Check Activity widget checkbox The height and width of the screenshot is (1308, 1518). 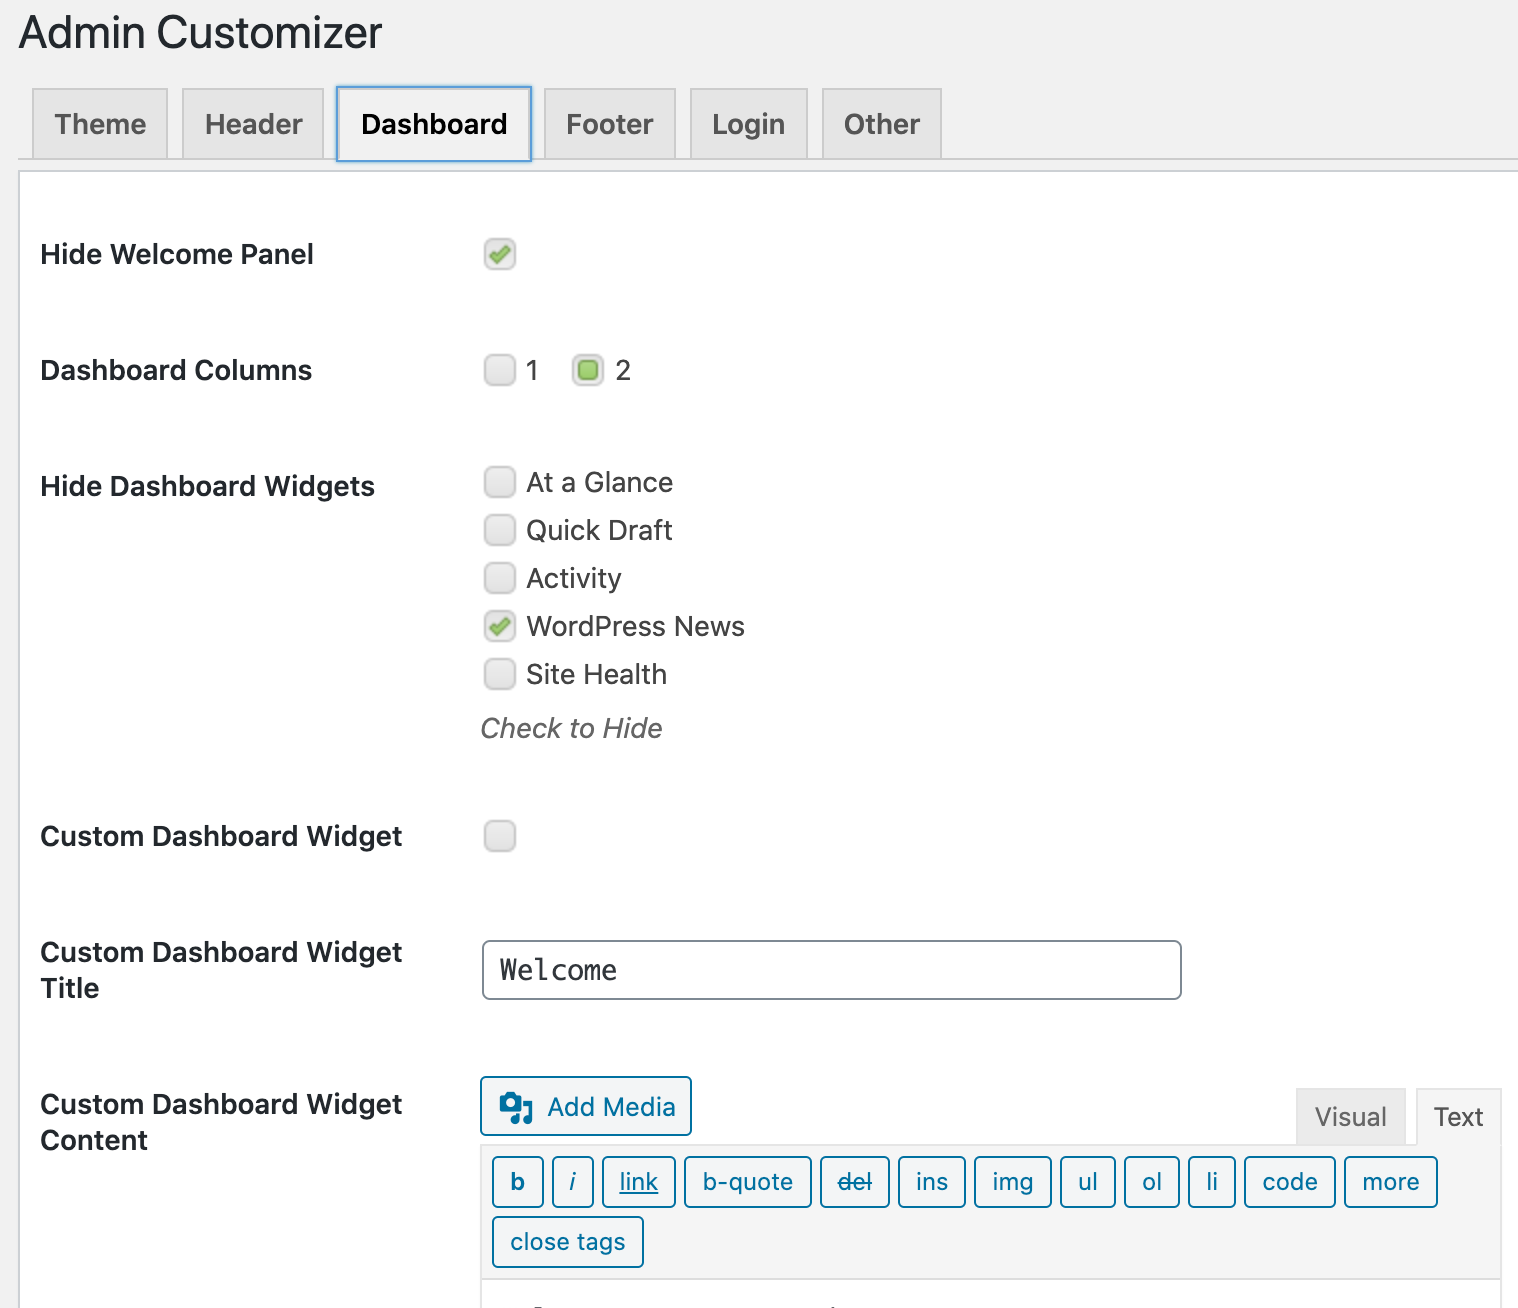[500, 578]
